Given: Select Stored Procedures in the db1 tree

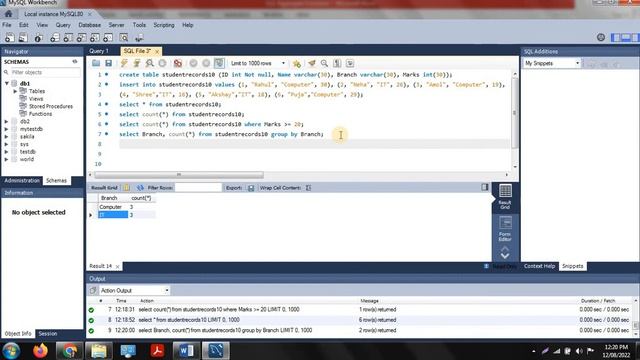Looking at the screenshot, I should pos(51,106).
